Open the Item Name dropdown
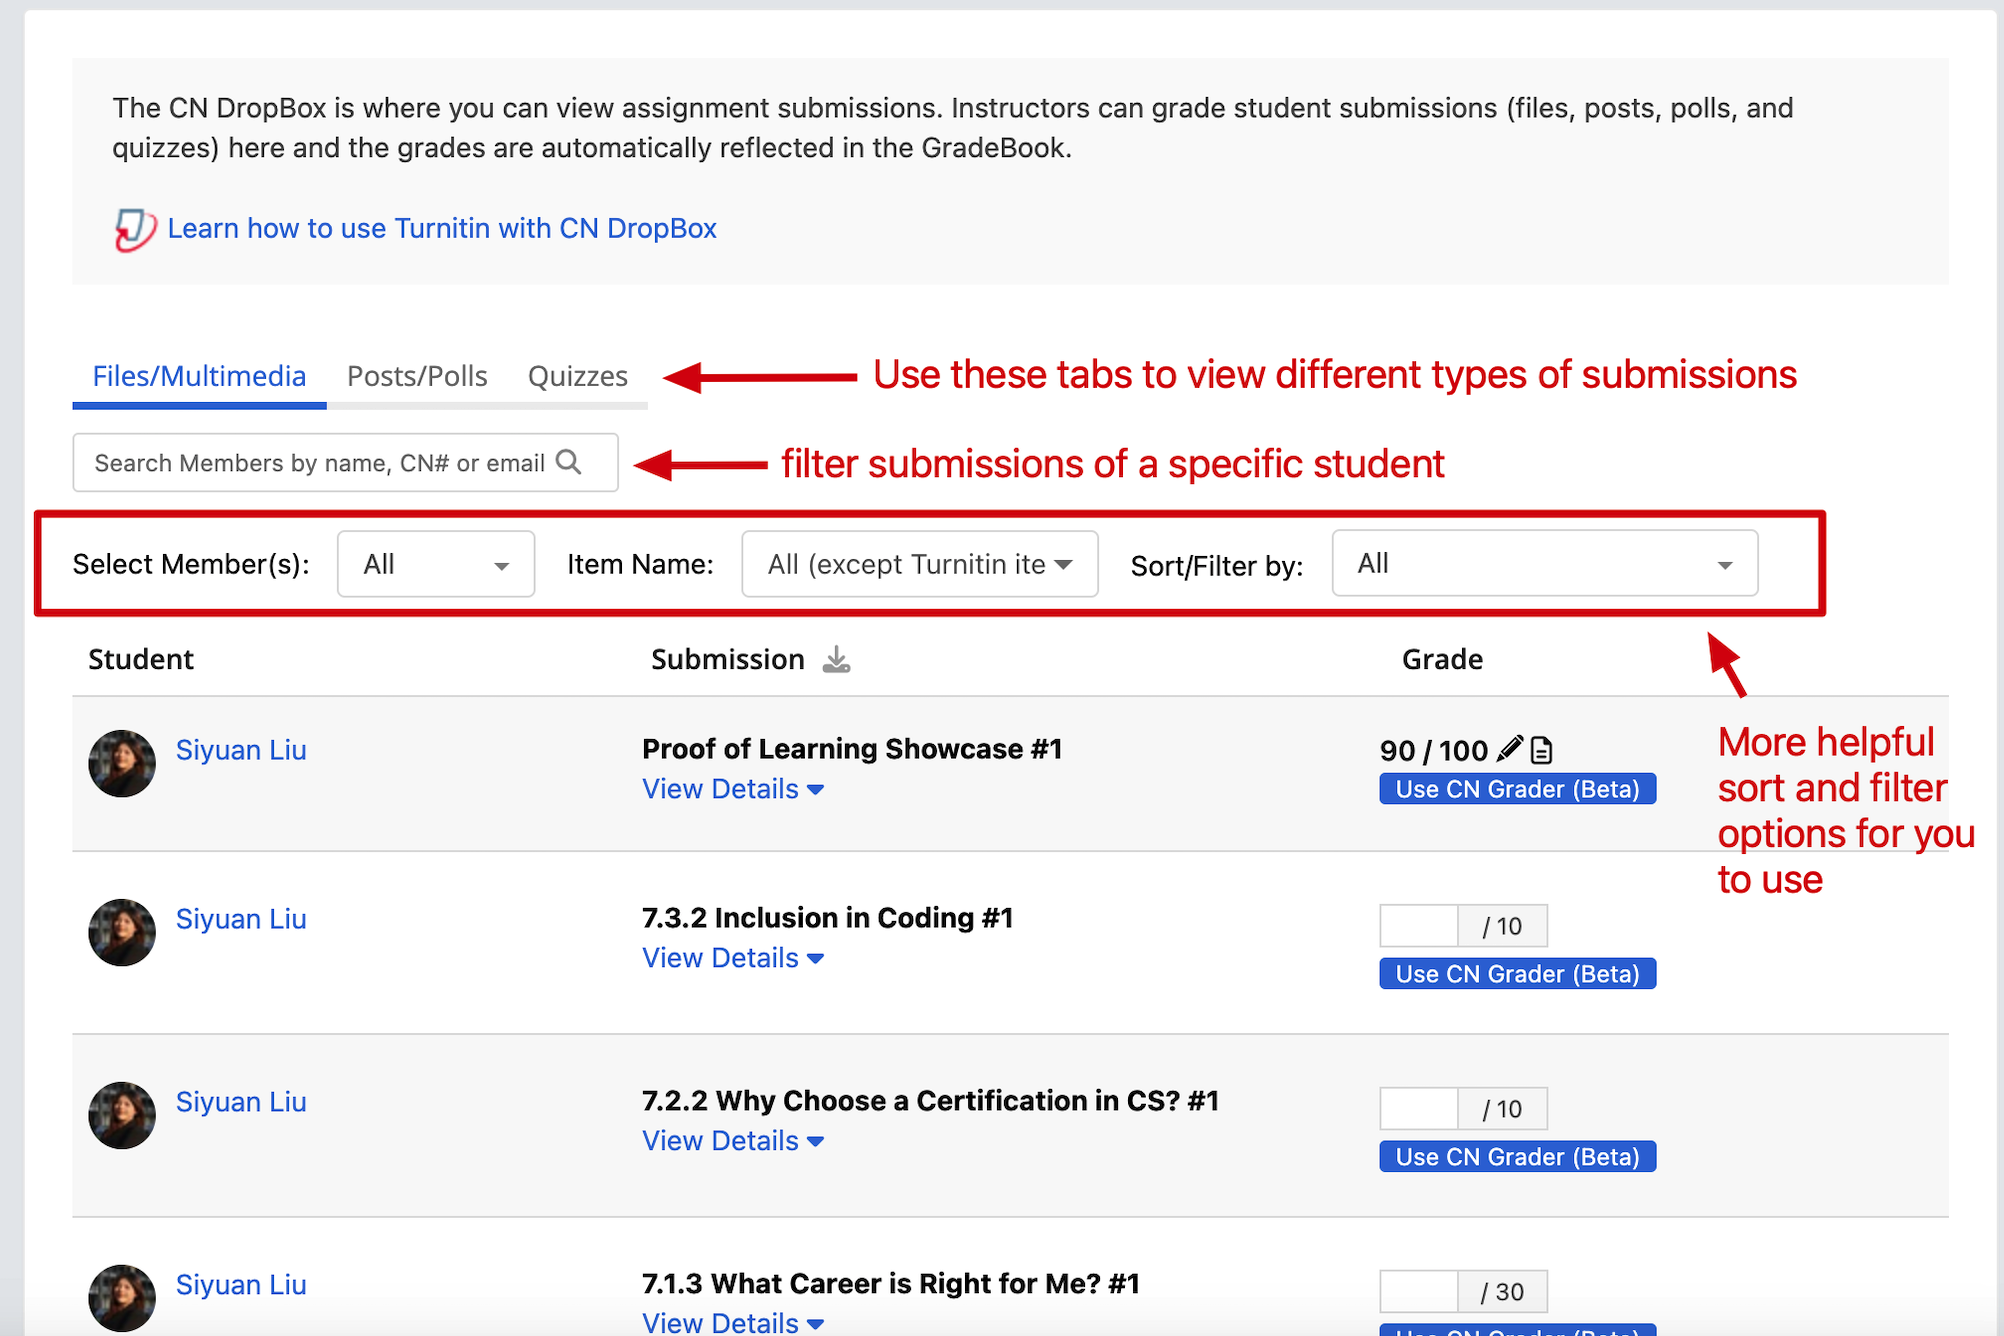 click(x=919, y=564)
